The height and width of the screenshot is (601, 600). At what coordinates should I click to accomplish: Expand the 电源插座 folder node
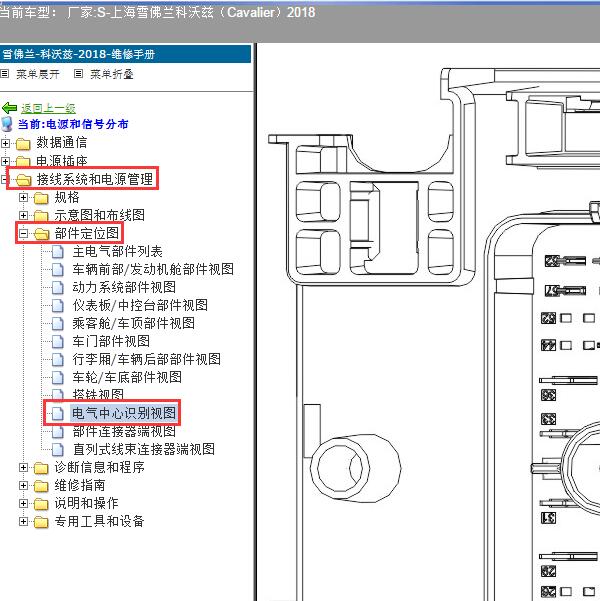5,161
